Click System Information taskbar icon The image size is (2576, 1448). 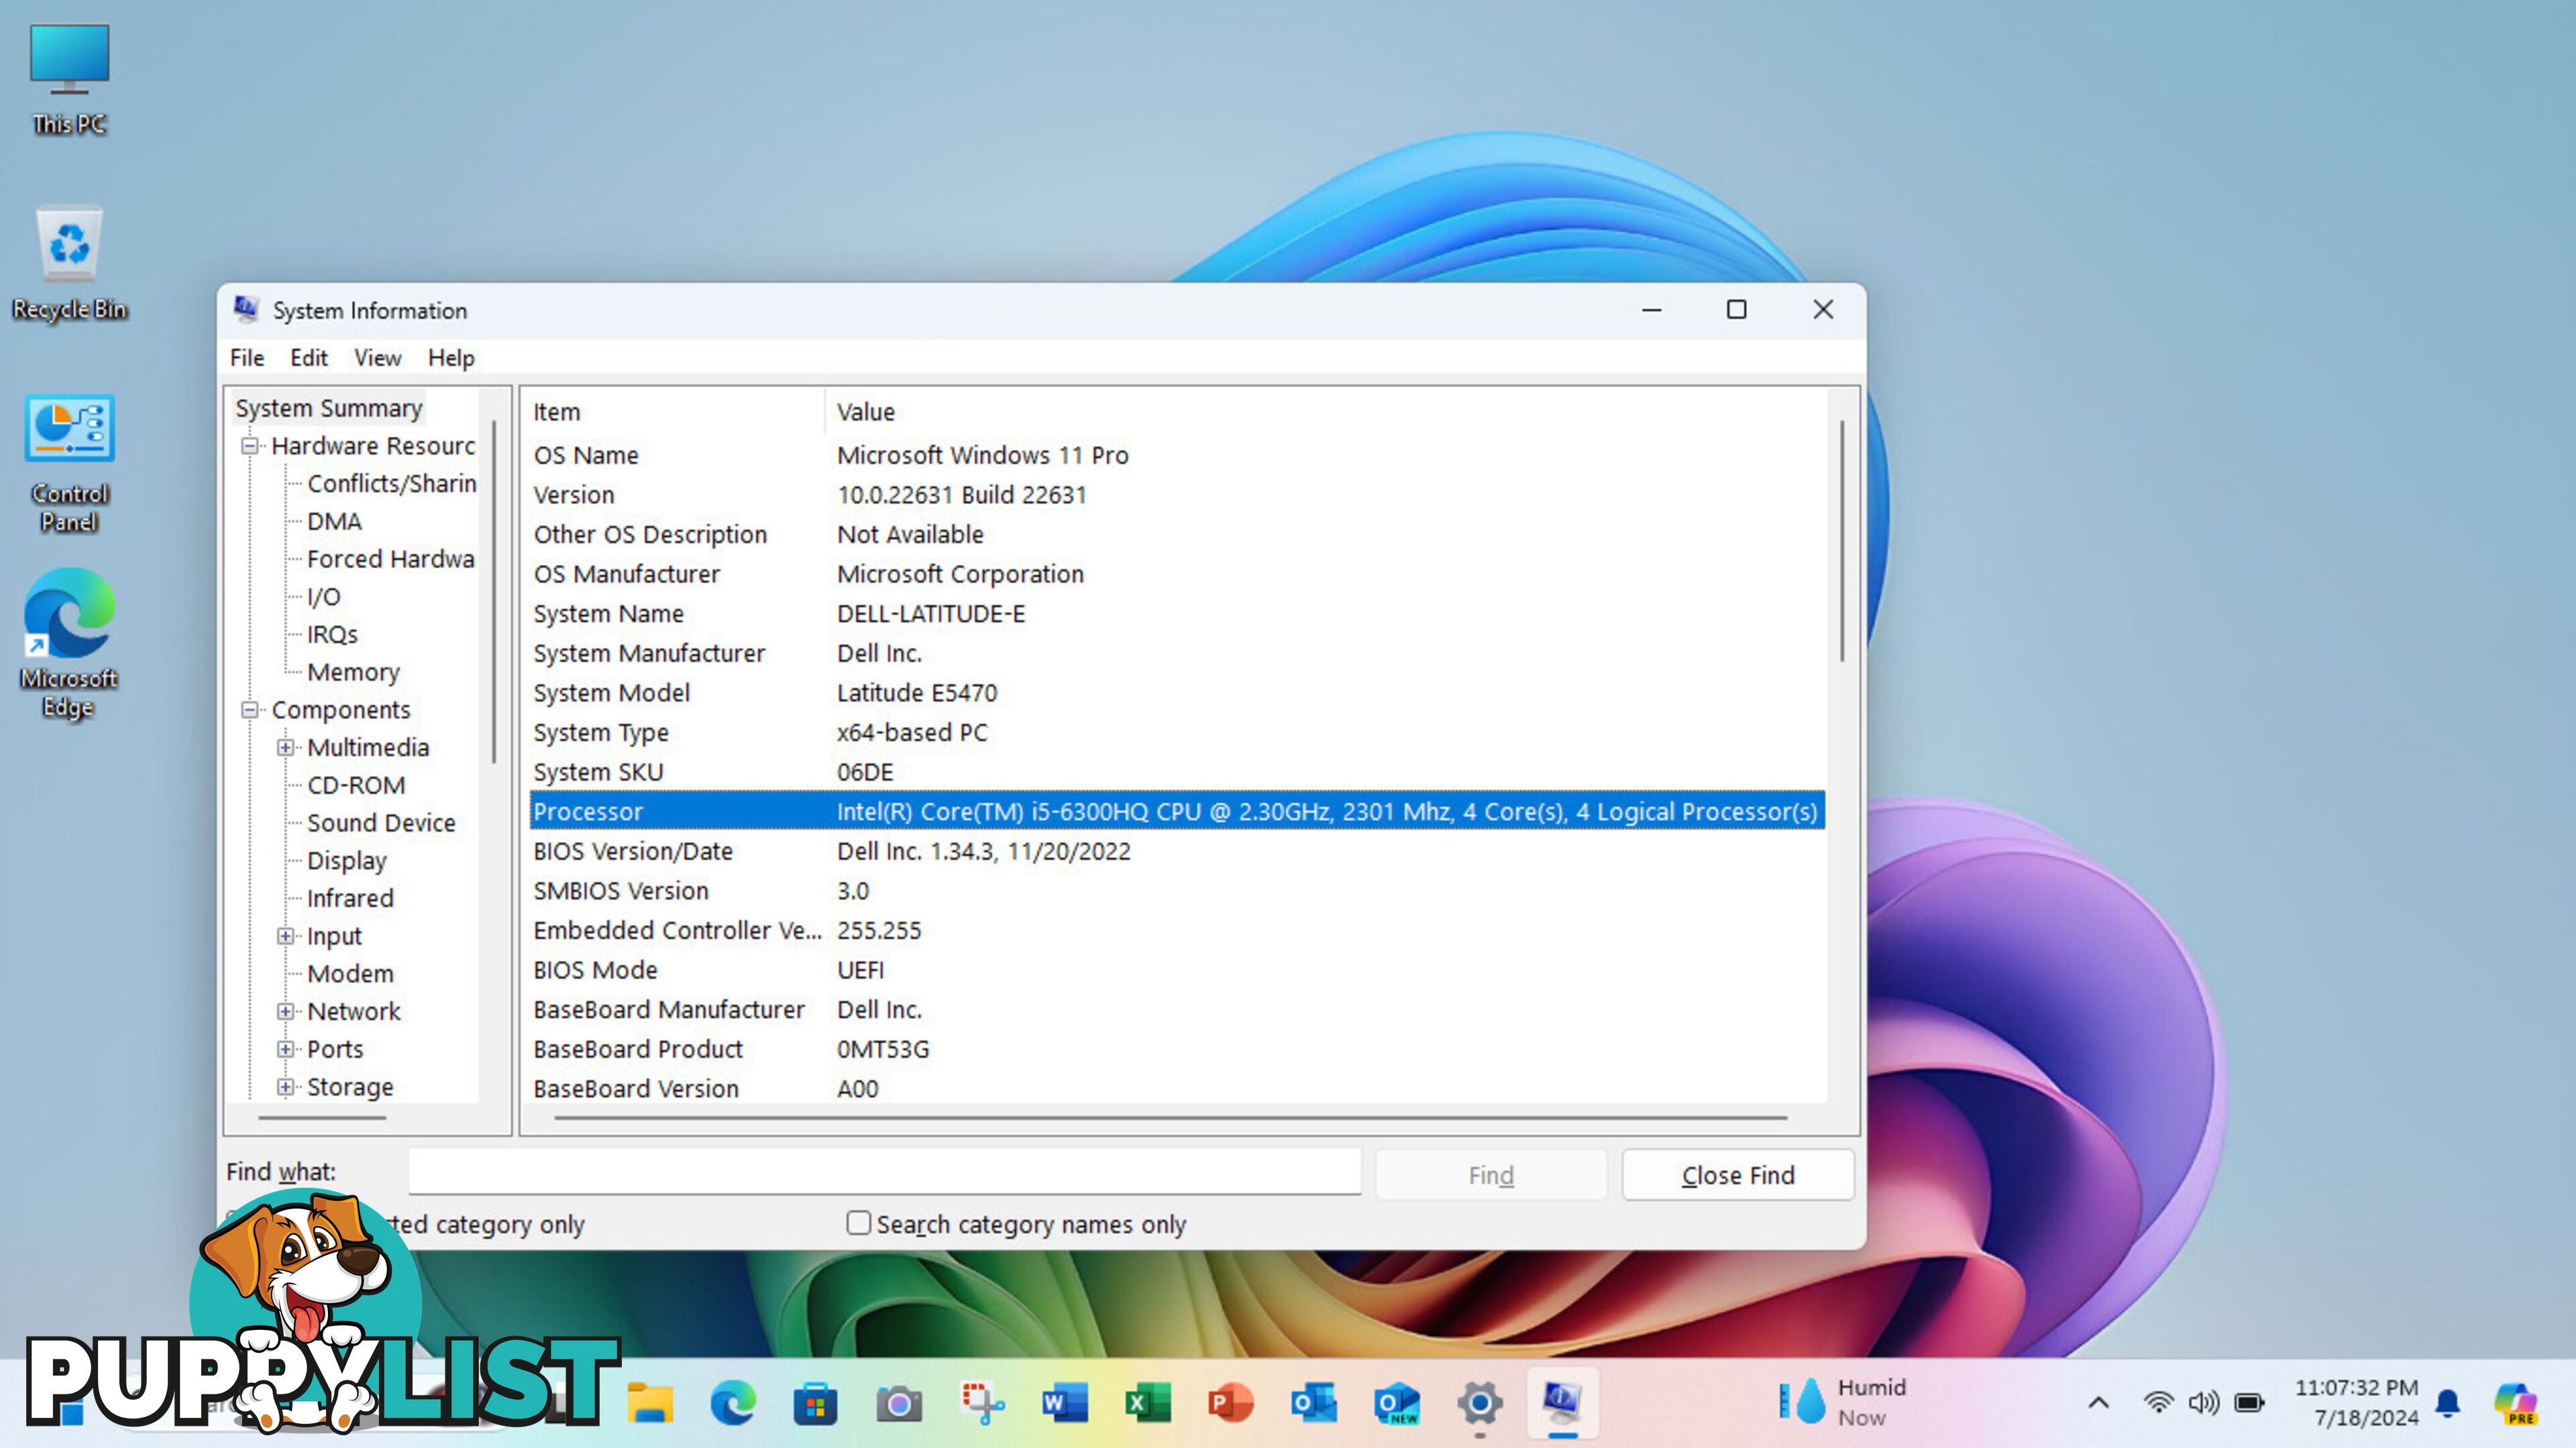pos(1563,1404)
